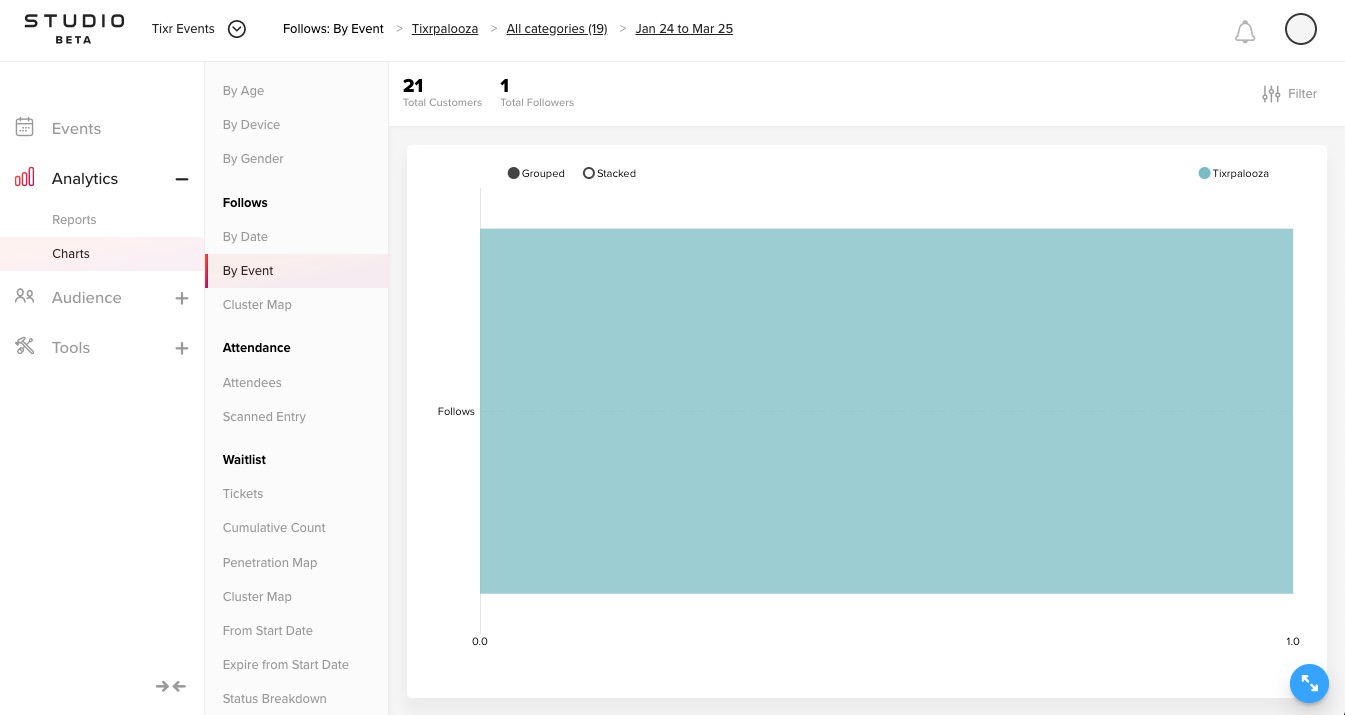Click the Audience people icon
The height and width of the screenshot is (715, 1345).
point(25,296)
